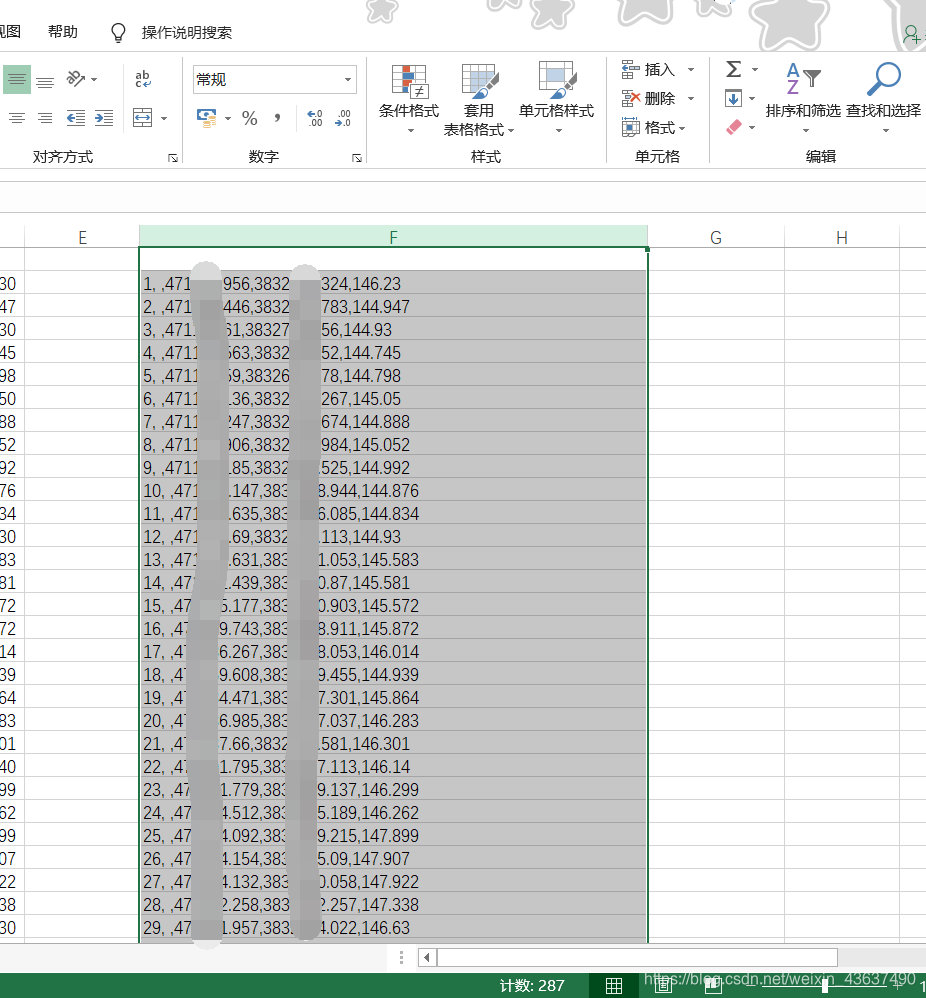The height and width of the screenshot is (998, 926).
Task: Click the lightbulb search icon
Action: pyautogui.click(x=118, y=32)
